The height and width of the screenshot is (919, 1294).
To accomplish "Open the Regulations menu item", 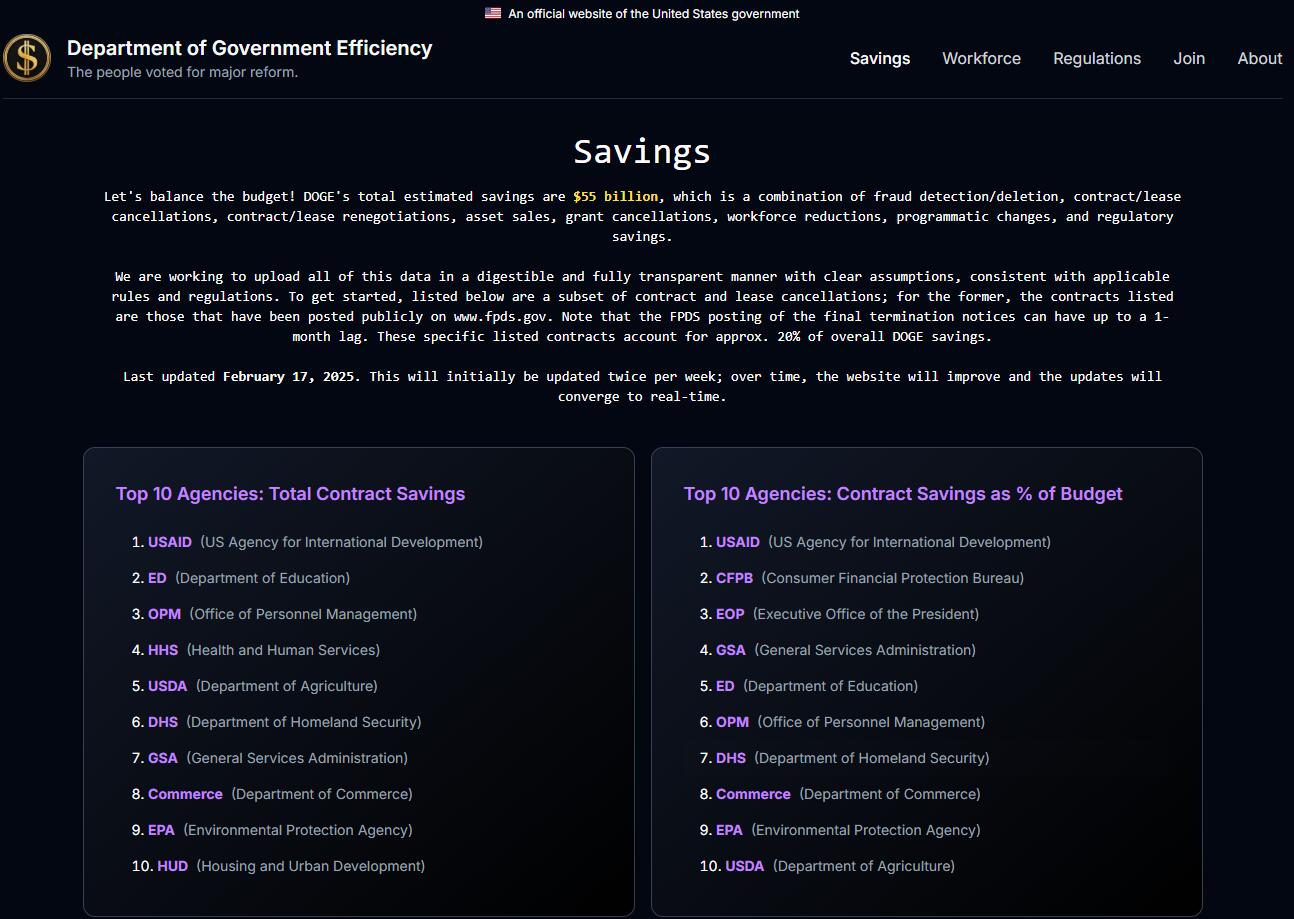I will click(x=1096, y=59).
